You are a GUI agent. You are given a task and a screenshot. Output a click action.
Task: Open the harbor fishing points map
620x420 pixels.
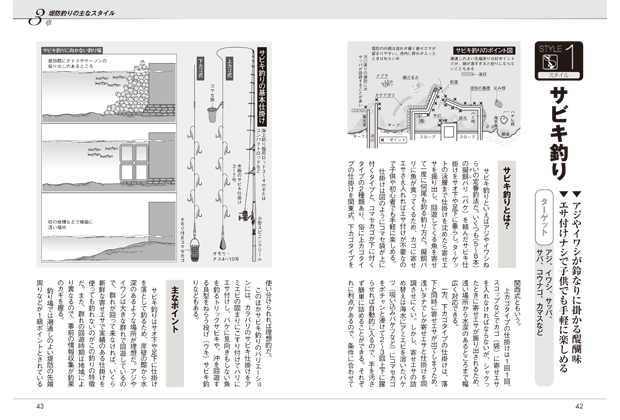[434, 94]
